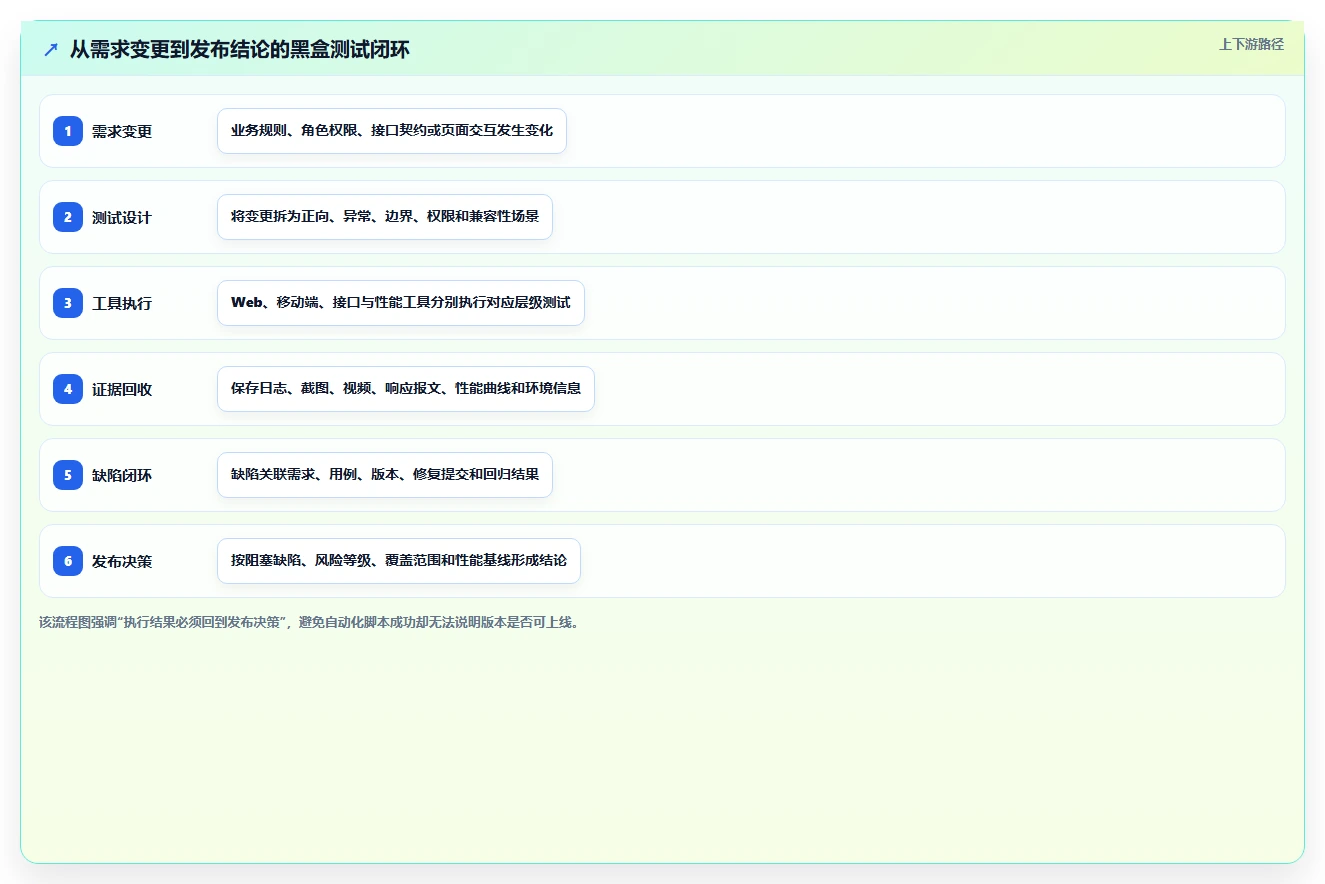Click the description 将变更拆为正向、异常、边界、权限和兼容性场景

pyautogui.click(x=385, y=217)
